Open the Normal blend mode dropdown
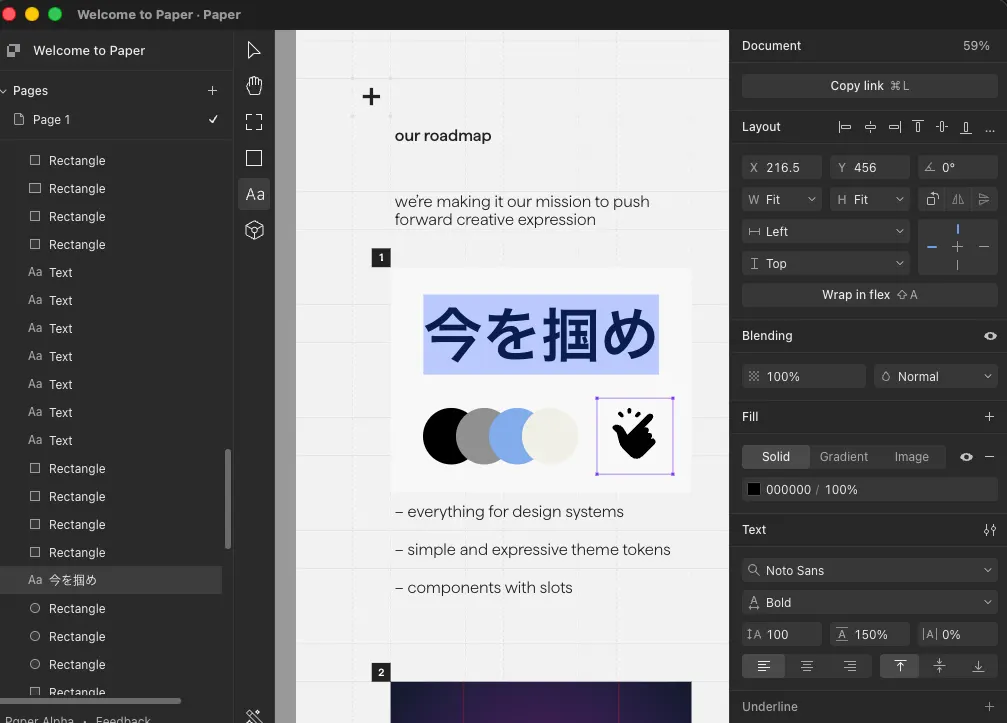The image size is (1007, 723). click(x=936, y=376)
